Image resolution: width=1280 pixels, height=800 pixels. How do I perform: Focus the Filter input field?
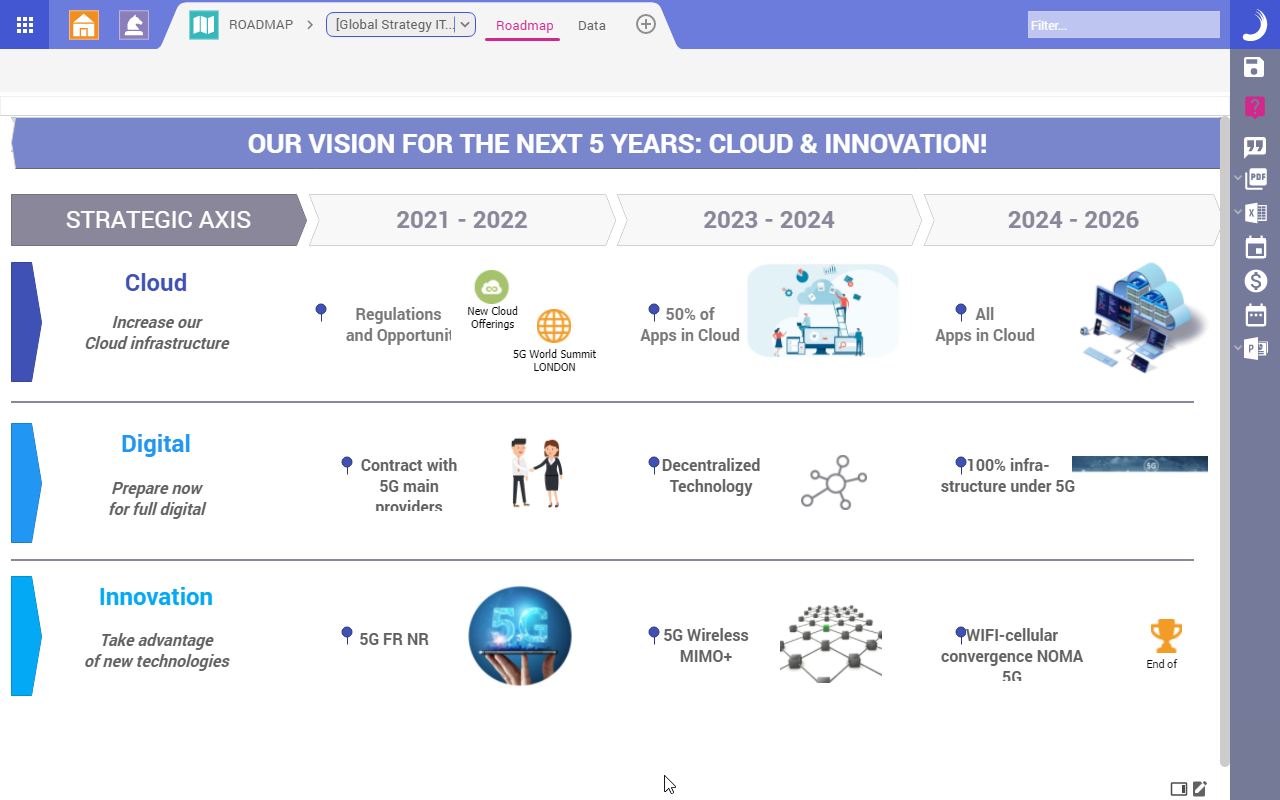pyautogui.click(x=1124, y=25)
